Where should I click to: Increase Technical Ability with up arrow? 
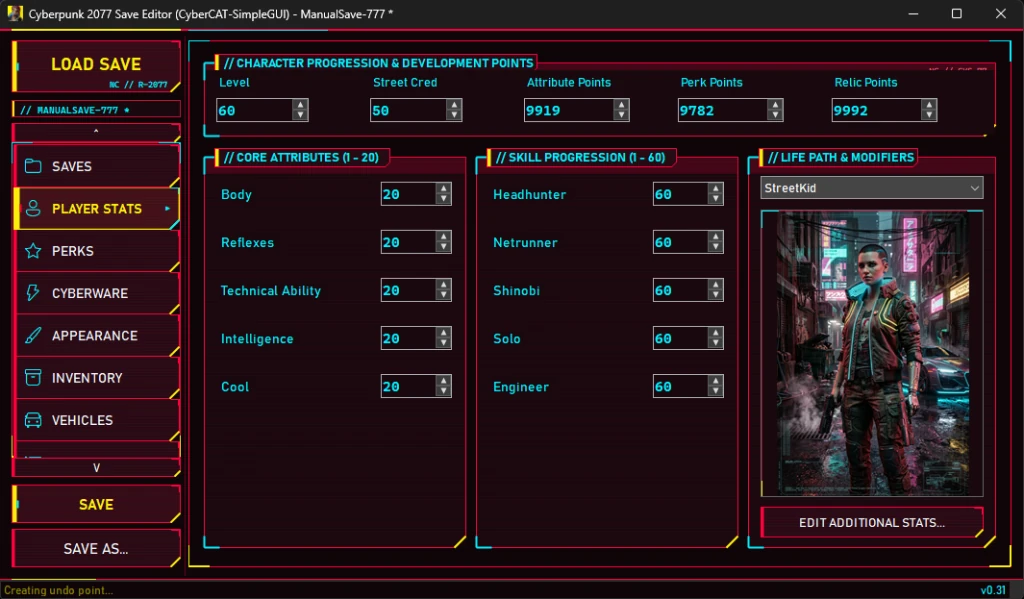click(x=443, y=285)
